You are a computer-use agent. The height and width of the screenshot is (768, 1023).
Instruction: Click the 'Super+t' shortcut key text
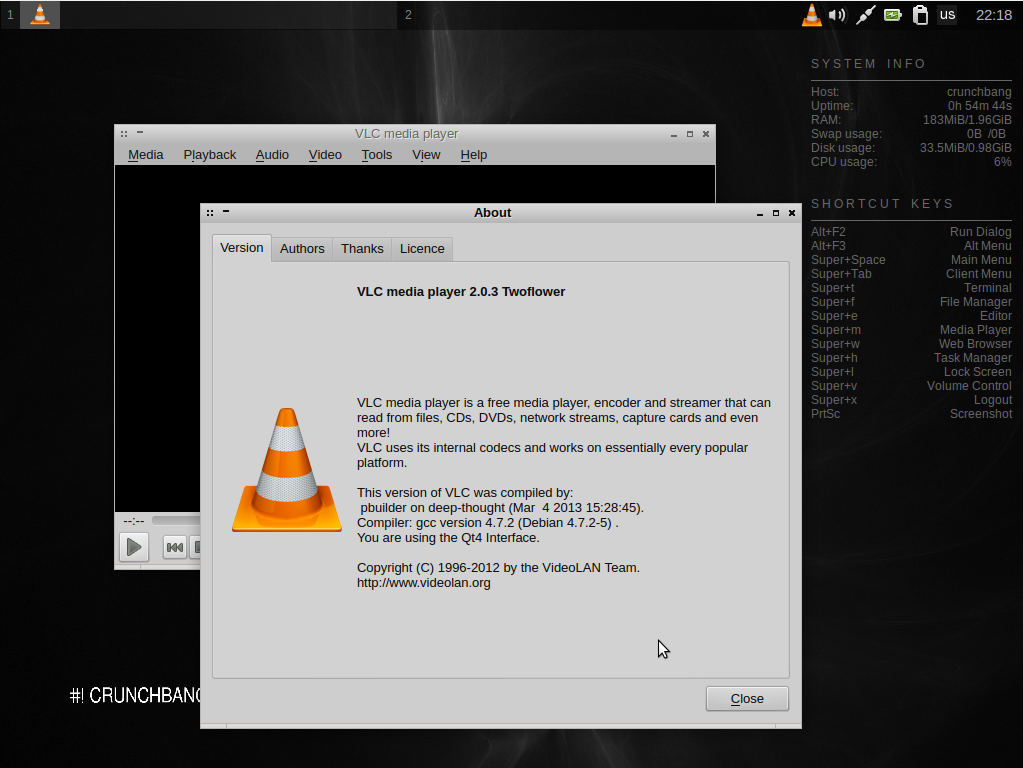(x=832, y=288)
